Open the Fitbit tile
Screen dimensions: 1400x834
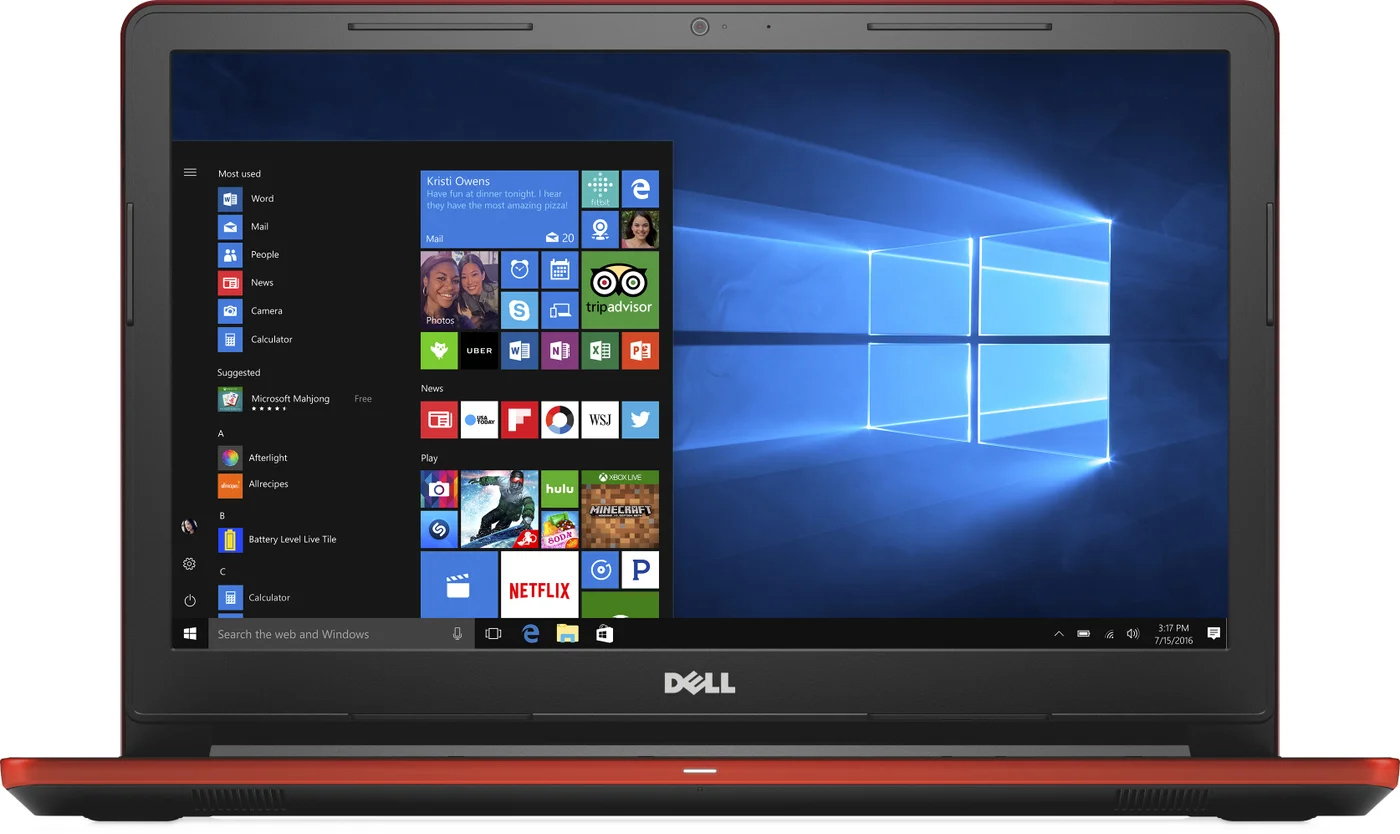pyautogui.click(x=600, y=189)
